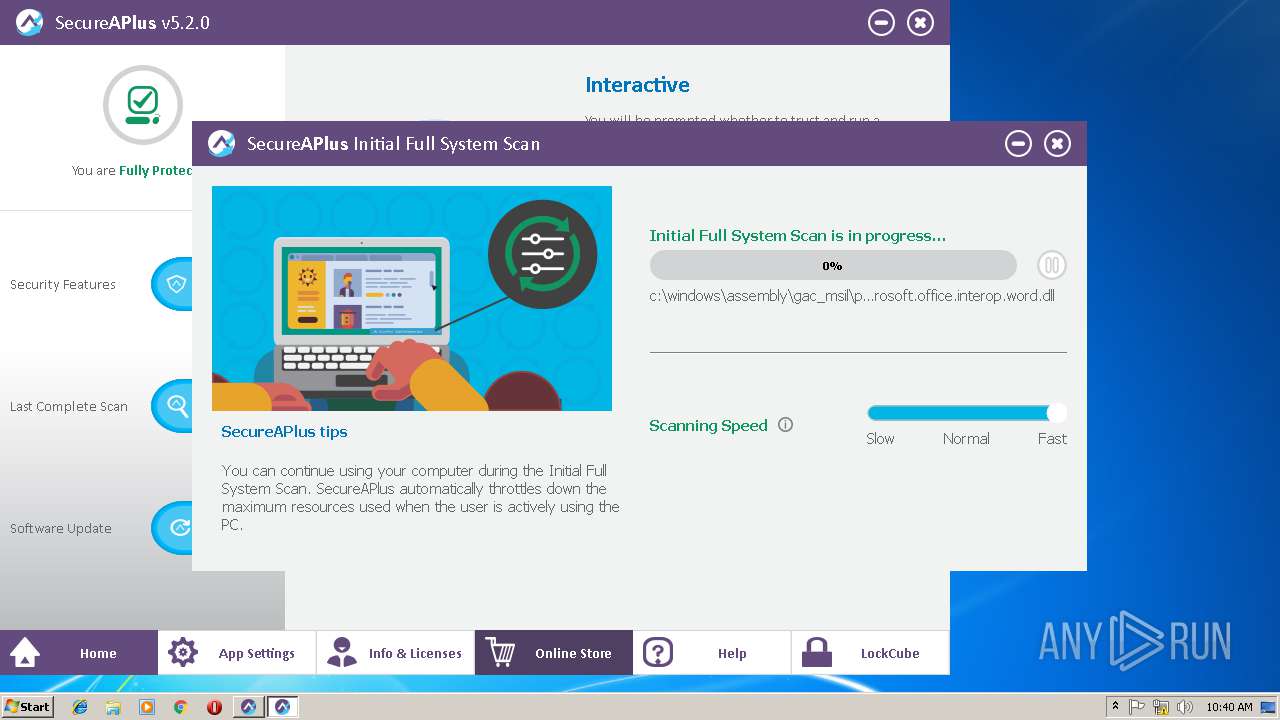Close the SecureAPlus v5.2.0 main window
The height and width of the screenshot is (720, 1280).
coord(920,22)
